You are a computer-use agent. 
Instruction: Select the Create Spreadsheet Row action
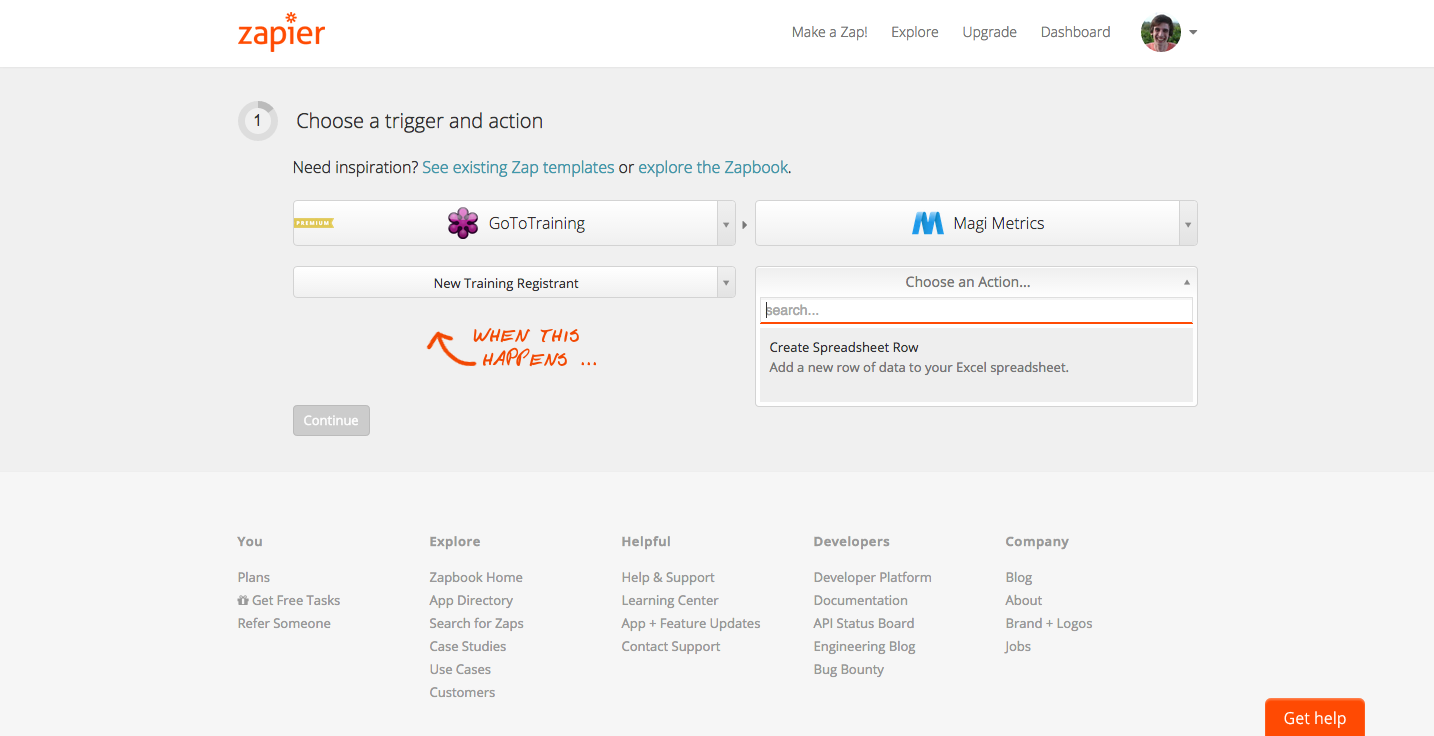click(975, 356)
